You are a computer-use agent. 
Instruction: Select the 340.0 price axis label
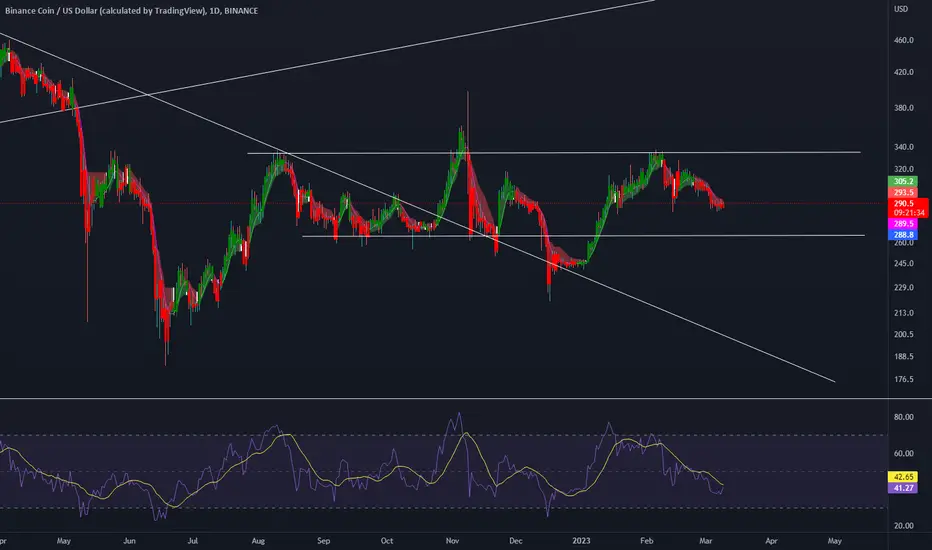point(903,147)
